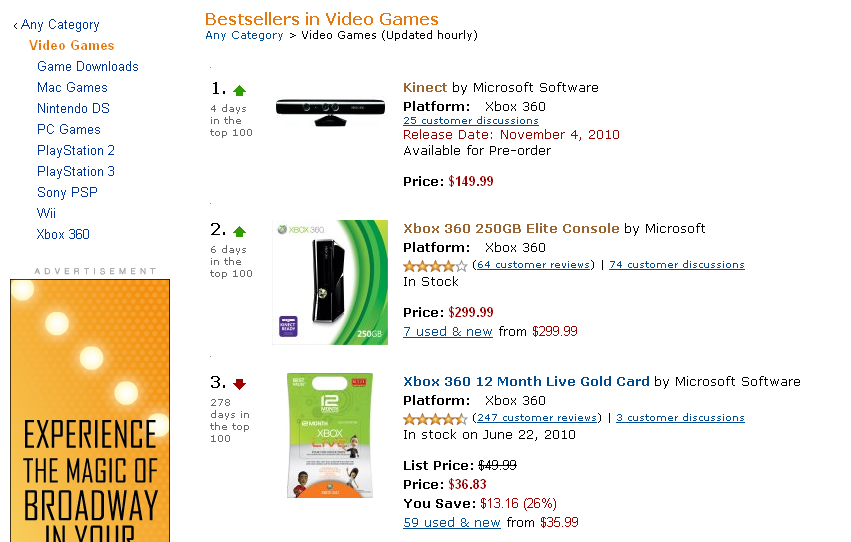Click the Broadway advertisement banner
This screenshot has height=542, width=851.
(90, 411)
